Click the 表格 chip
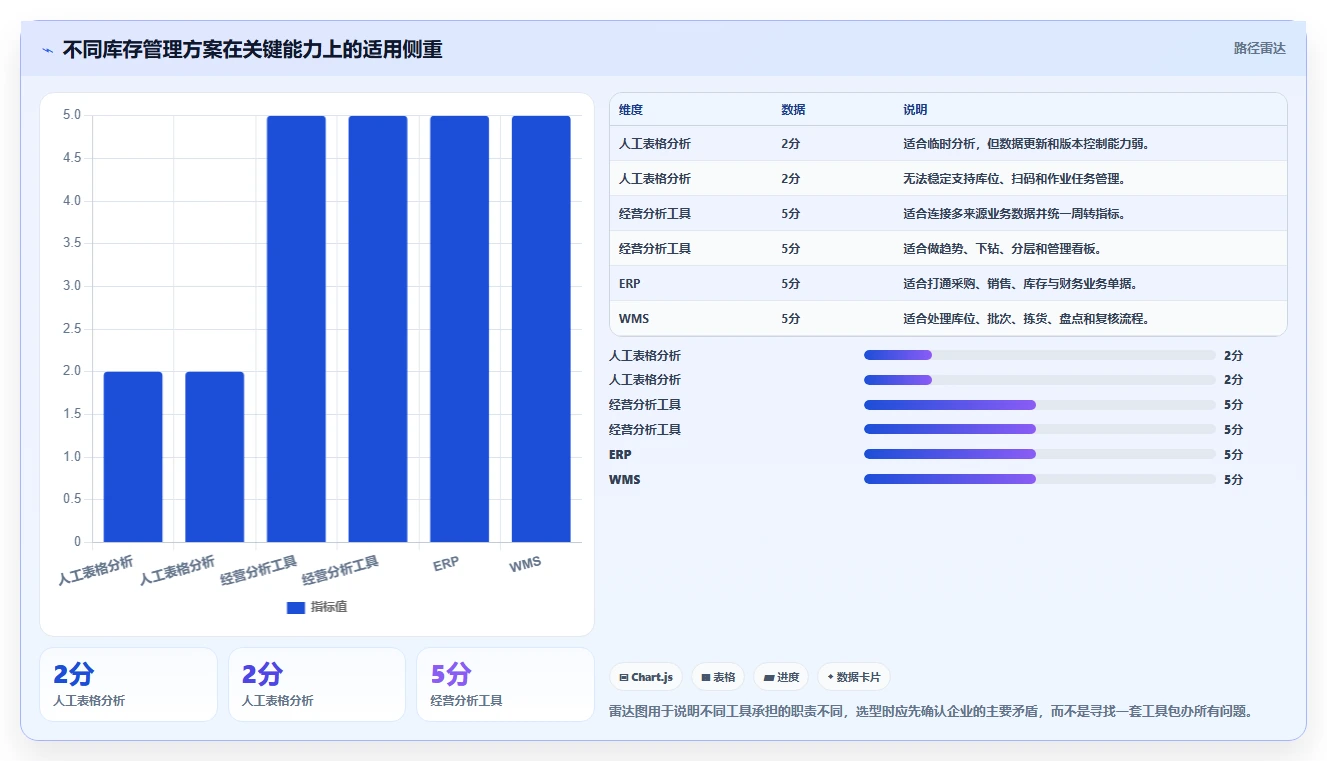Image resolution: width=1327 pixels, height=761 pixels. click(718, 677)
